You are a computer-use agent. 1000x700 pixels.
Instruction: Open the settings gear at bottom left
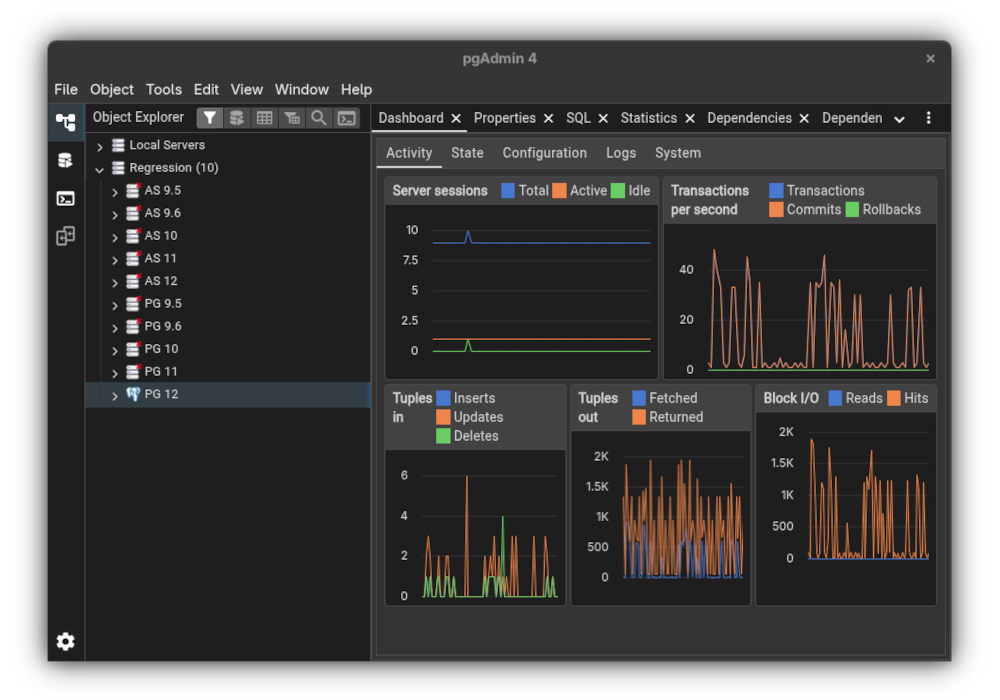pos(65,641)
